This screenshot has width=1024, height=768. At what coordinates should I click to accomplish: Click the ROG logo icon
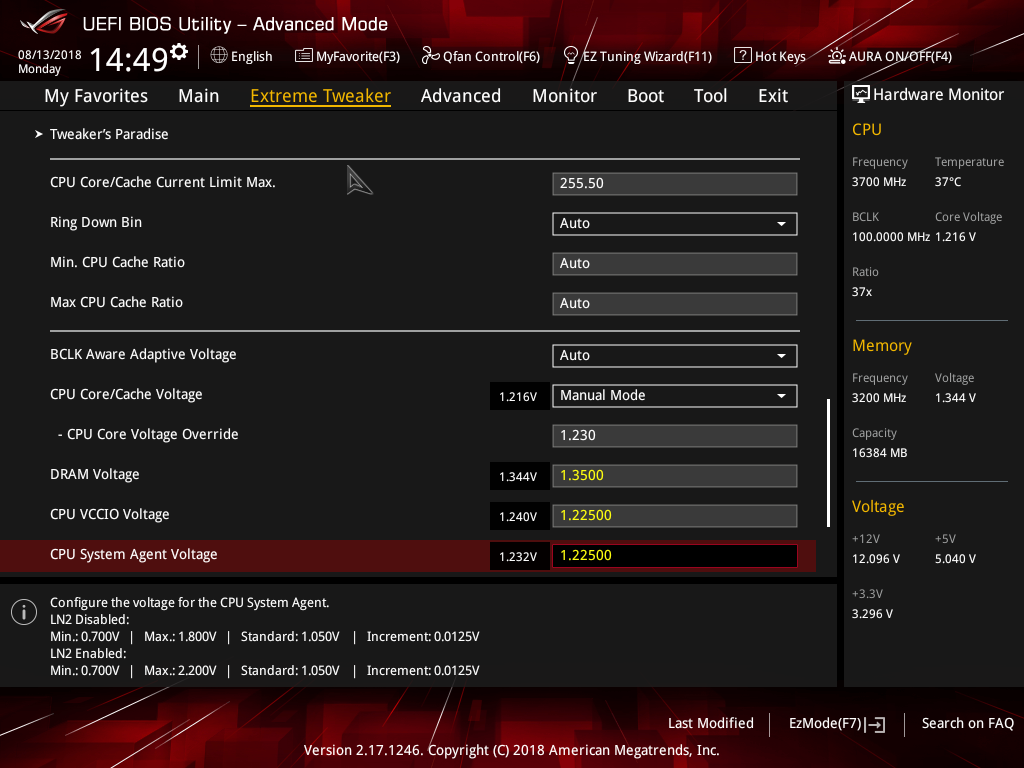pos(44,23)
